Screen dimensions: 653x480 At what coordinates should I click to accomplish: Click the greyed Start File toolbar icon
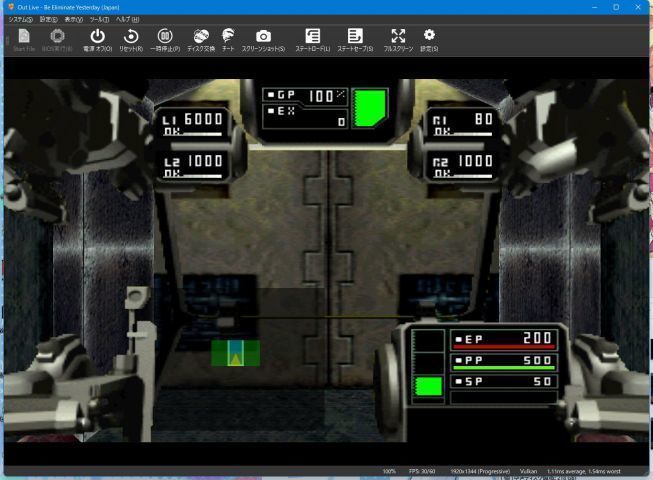[24, 40]
